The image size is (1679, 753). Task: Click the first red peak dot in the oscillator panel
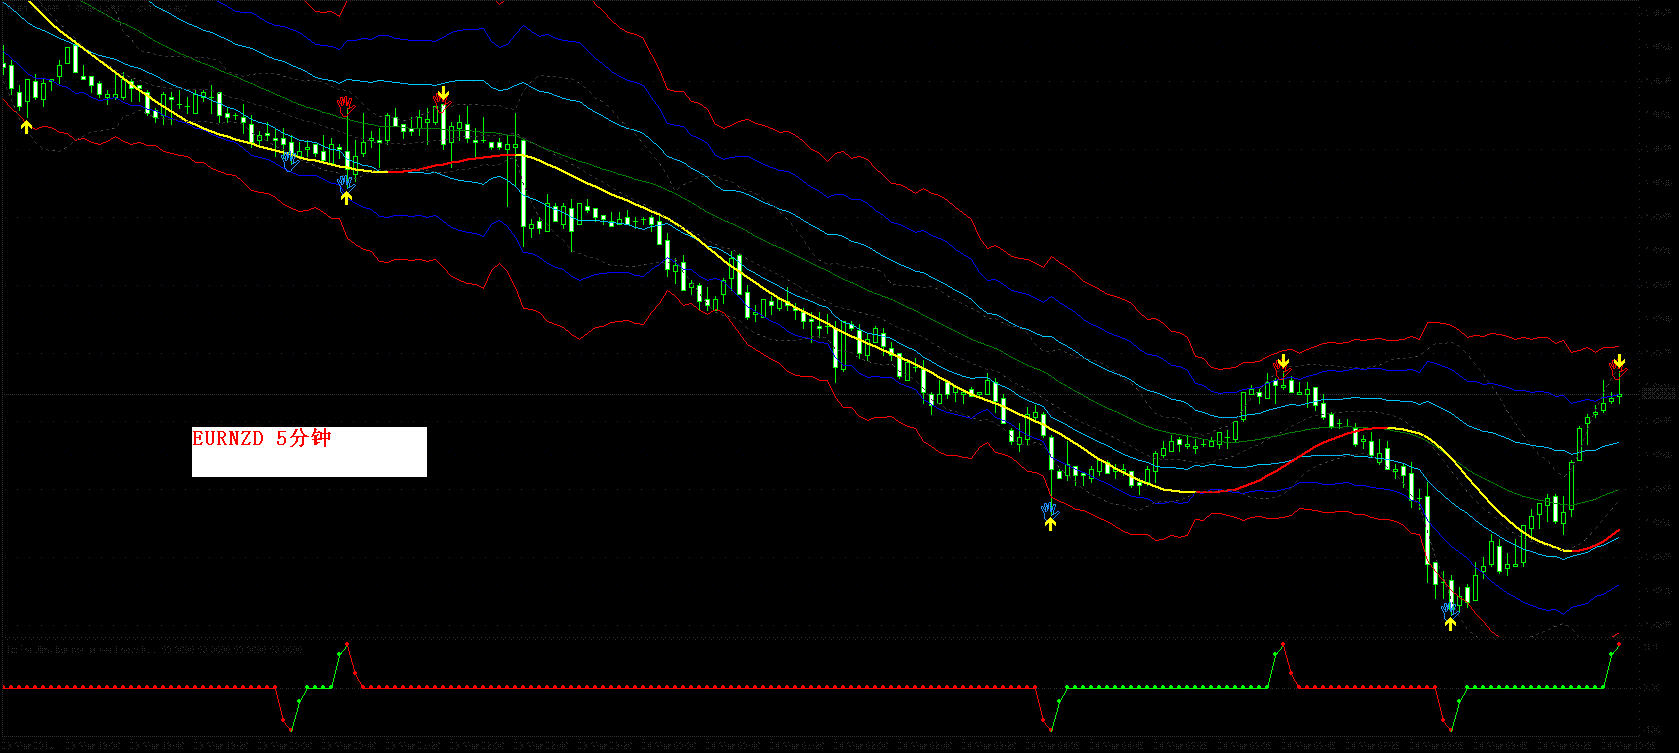pos(347,643)
